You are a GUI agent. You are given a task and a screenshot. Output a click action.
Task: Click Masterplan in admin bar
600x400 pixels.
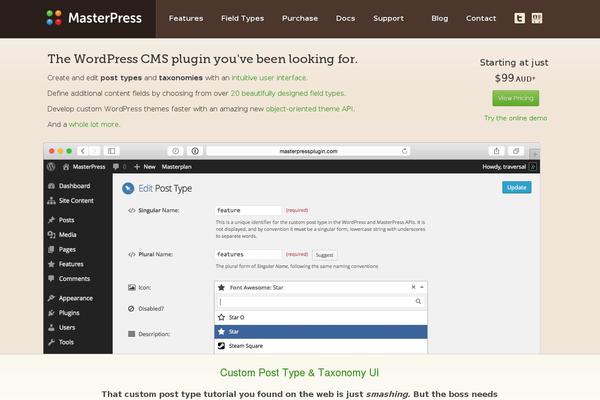tap(176, 167)
